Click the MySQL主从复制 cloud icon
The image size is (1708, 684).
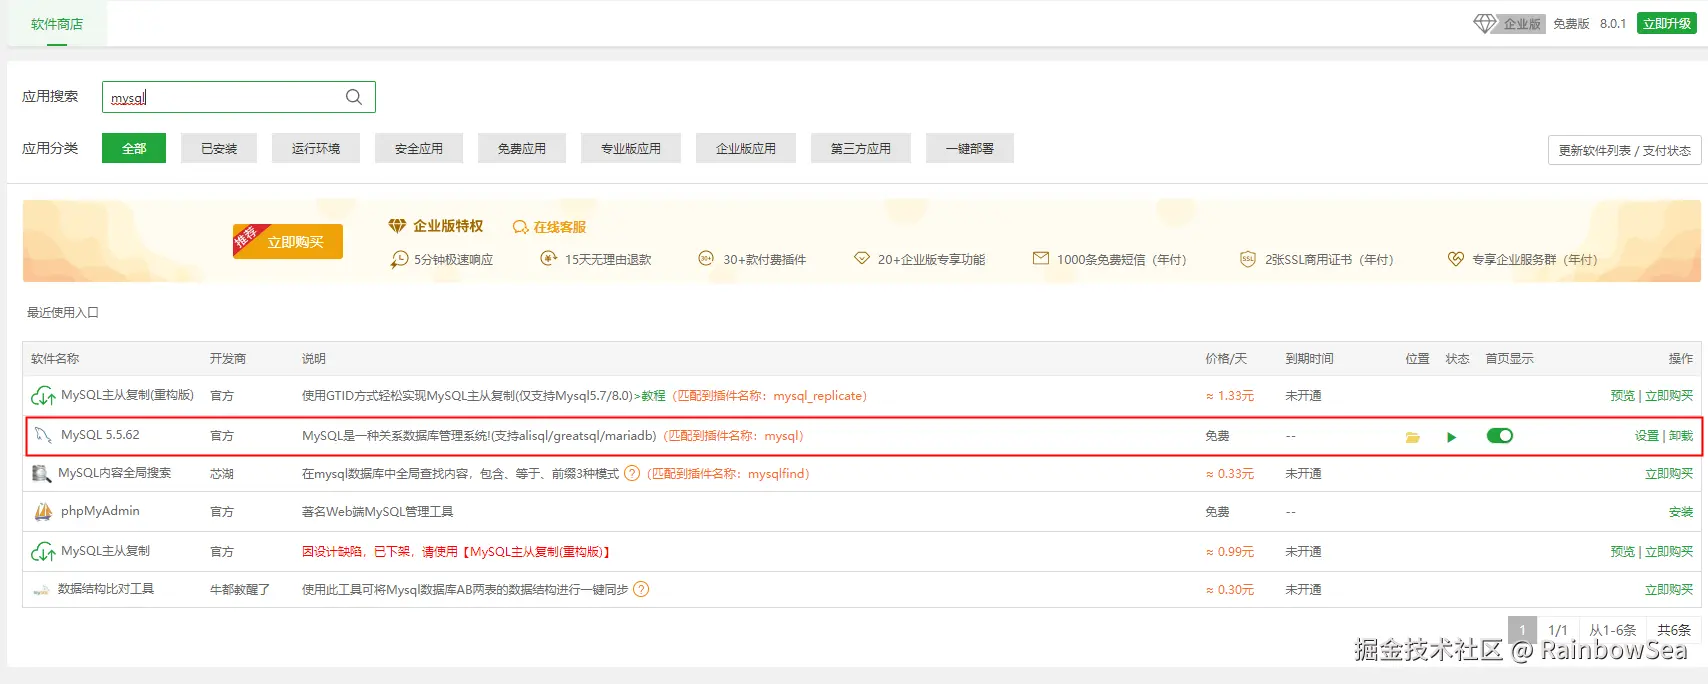[43, 552]
